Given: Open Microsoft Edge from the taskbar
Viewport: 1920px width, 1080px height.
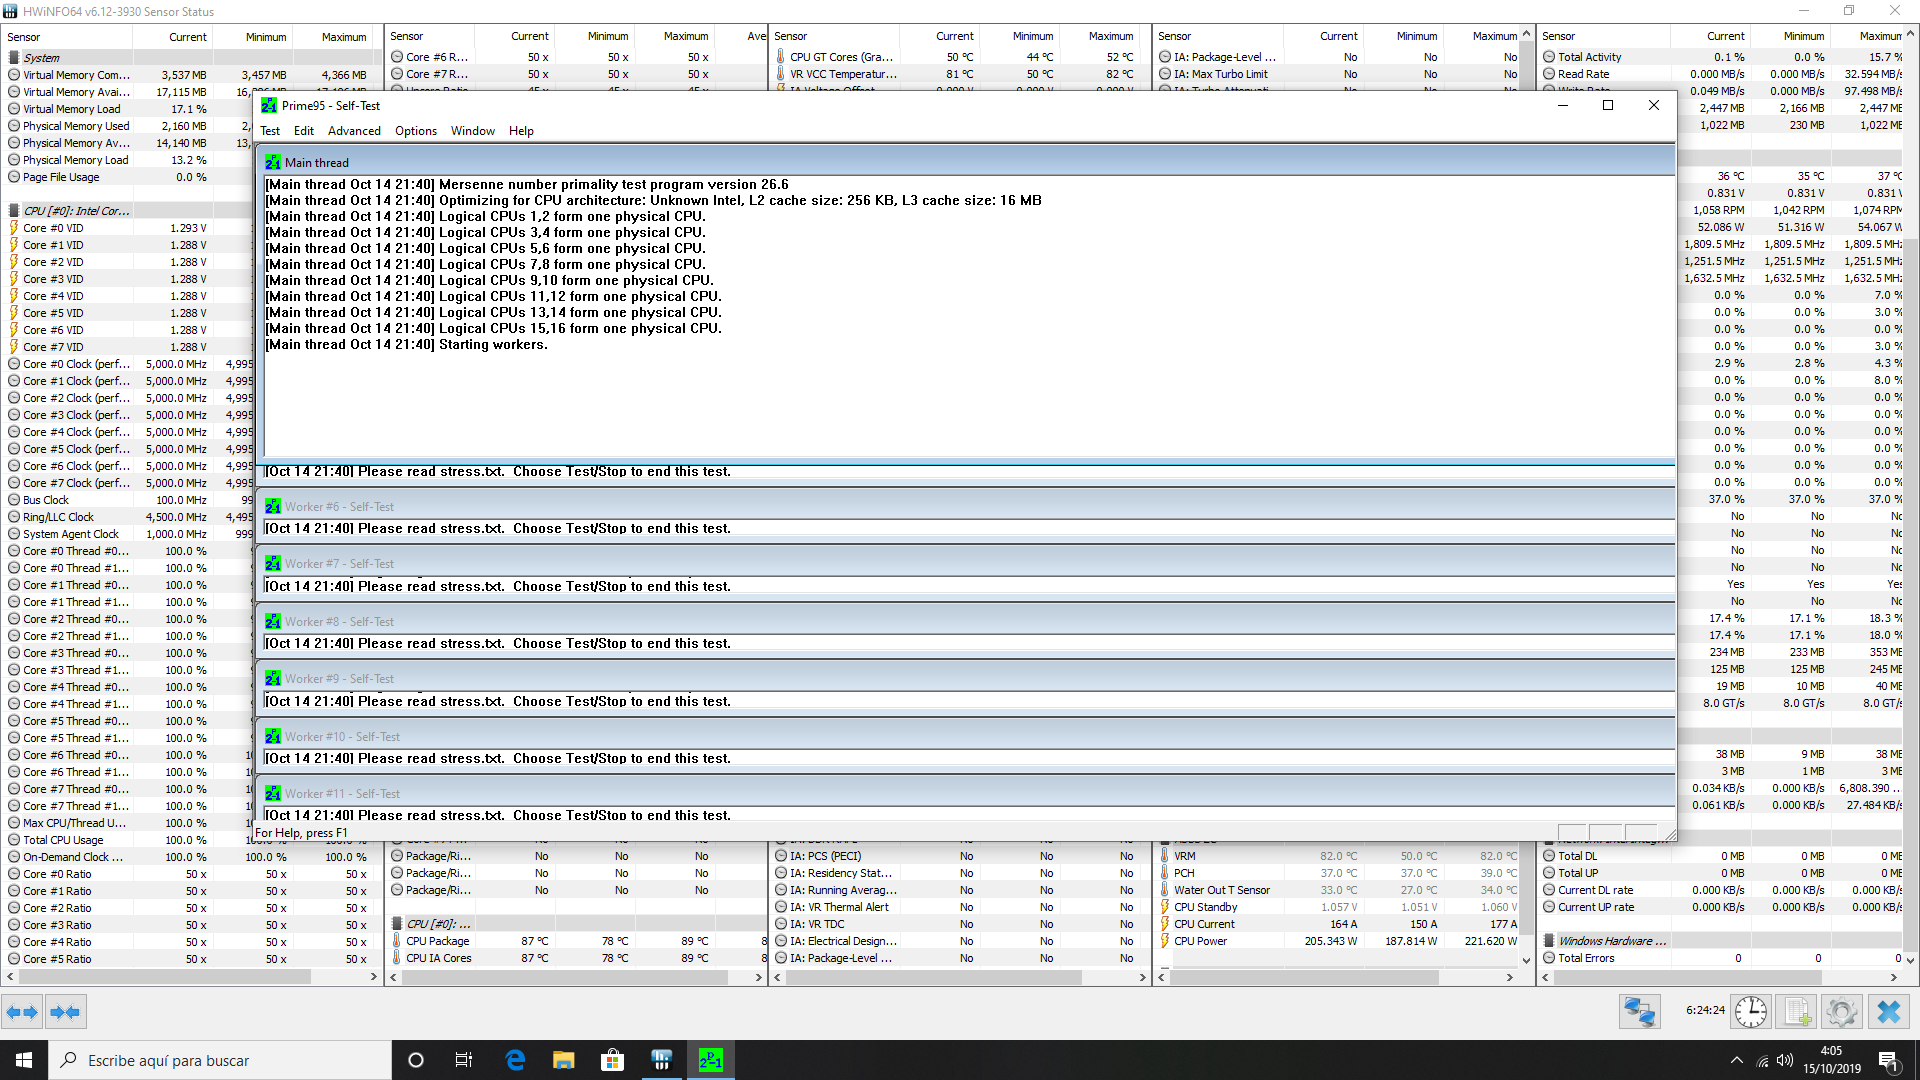Looking at the screenshot, I should click(515, 1060).
